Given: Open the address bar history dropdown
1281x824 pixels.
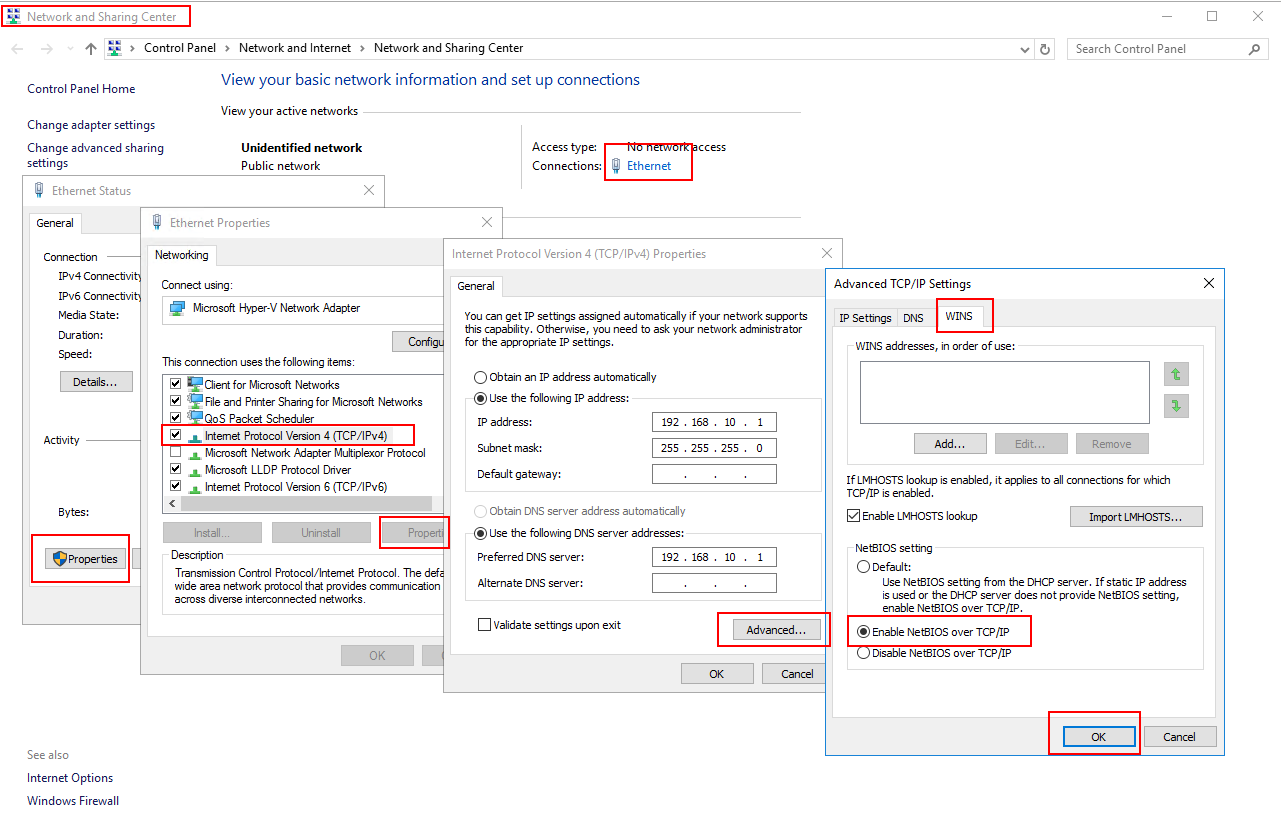Looking at the screenshot, I should tap(1025, 49).
